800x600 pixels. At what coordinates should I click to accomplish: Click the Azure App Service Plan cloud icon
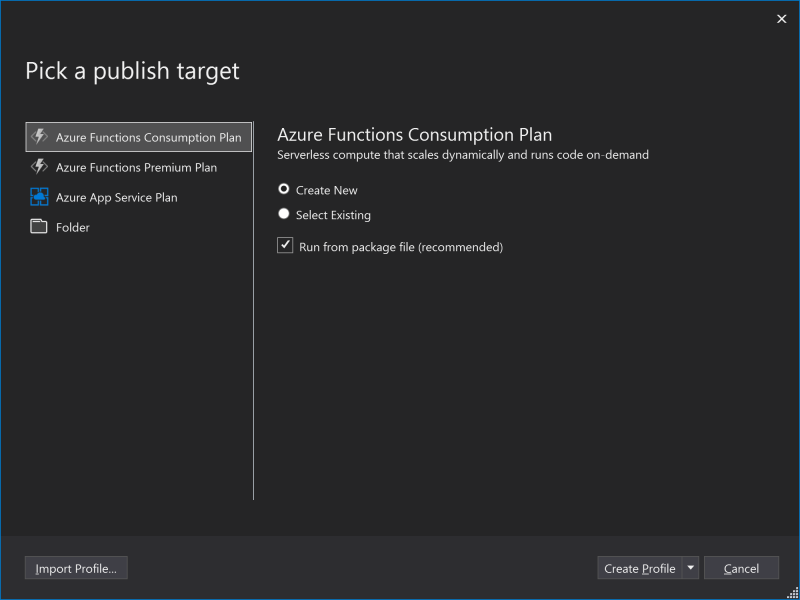(39, 197)
